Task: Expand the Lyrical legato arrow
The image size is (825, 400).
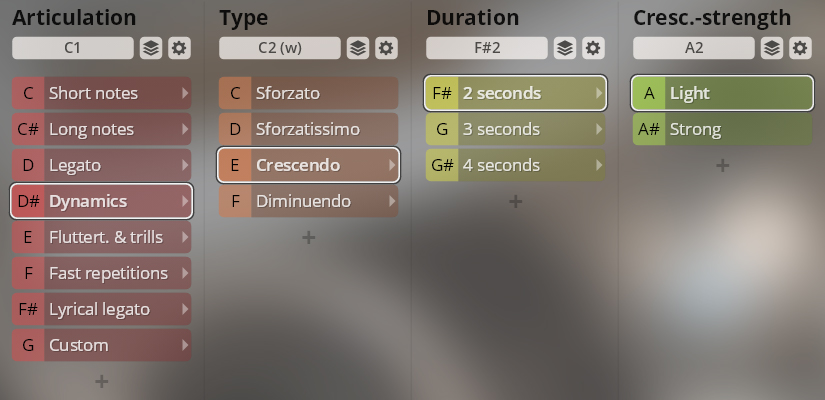Action: 184,309
